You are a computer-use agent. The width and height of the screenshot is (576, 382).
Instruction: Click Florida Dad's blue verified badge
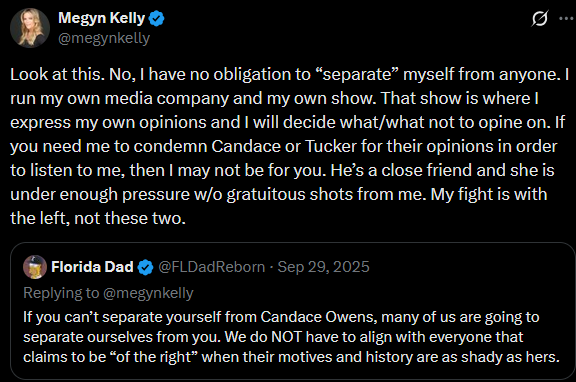click(145, 267)
